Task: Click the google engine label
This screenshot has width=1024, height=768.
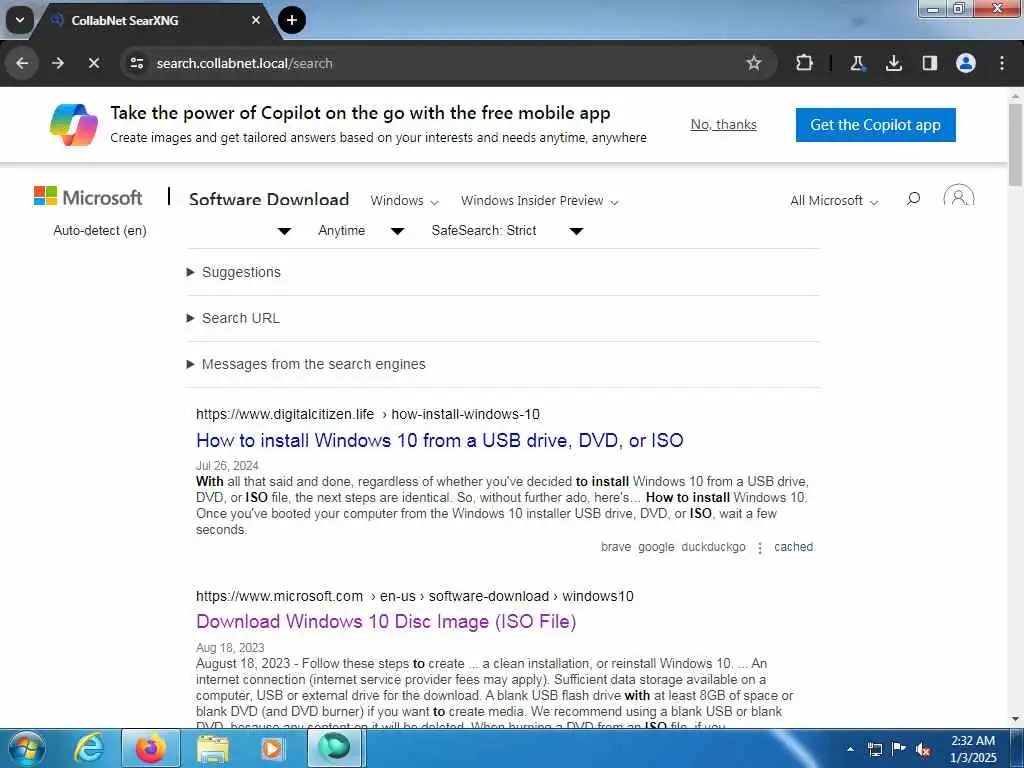Action: (x=656, y=547)
